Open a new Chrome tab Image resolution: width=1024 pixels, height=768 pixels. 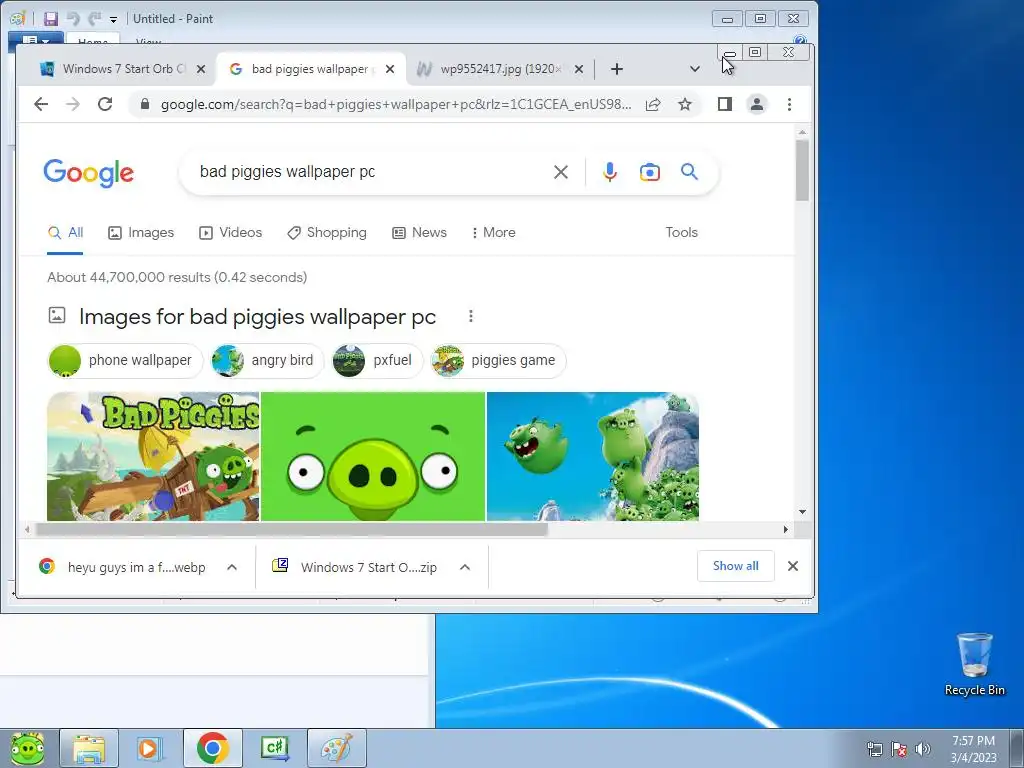[616, 69]
